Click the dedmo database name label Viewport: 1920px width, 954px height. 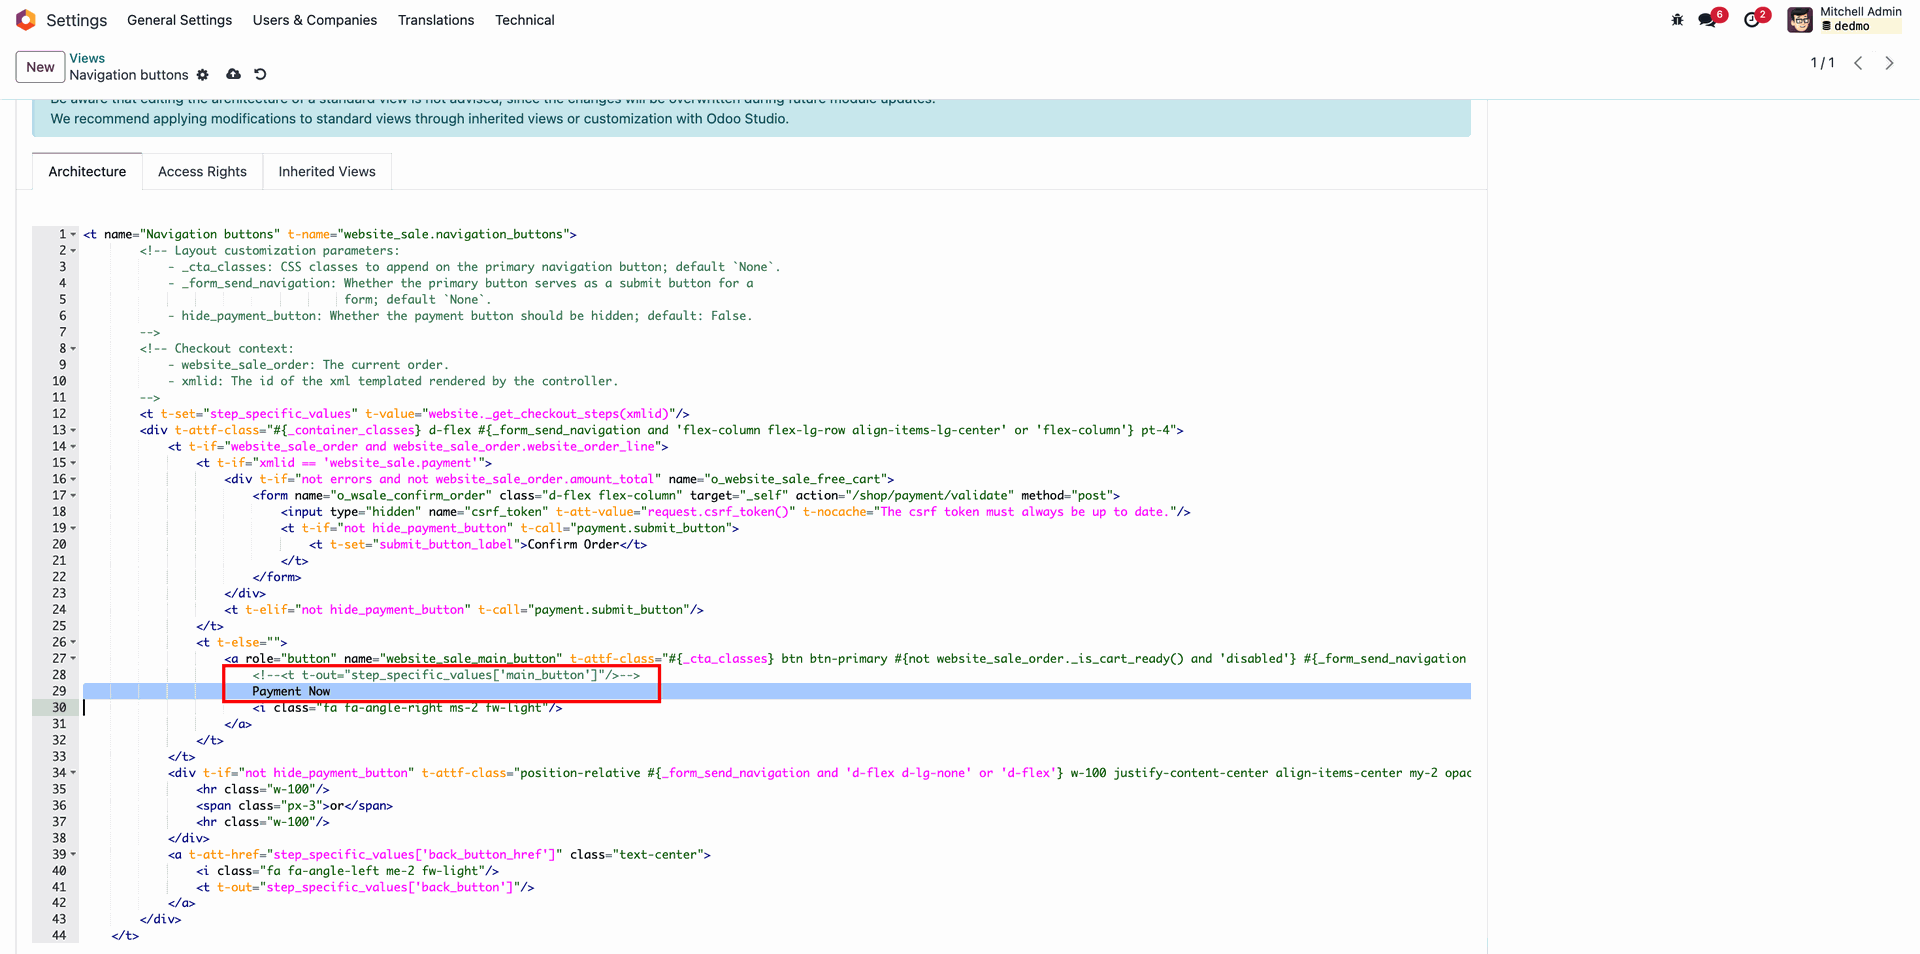1851,27
